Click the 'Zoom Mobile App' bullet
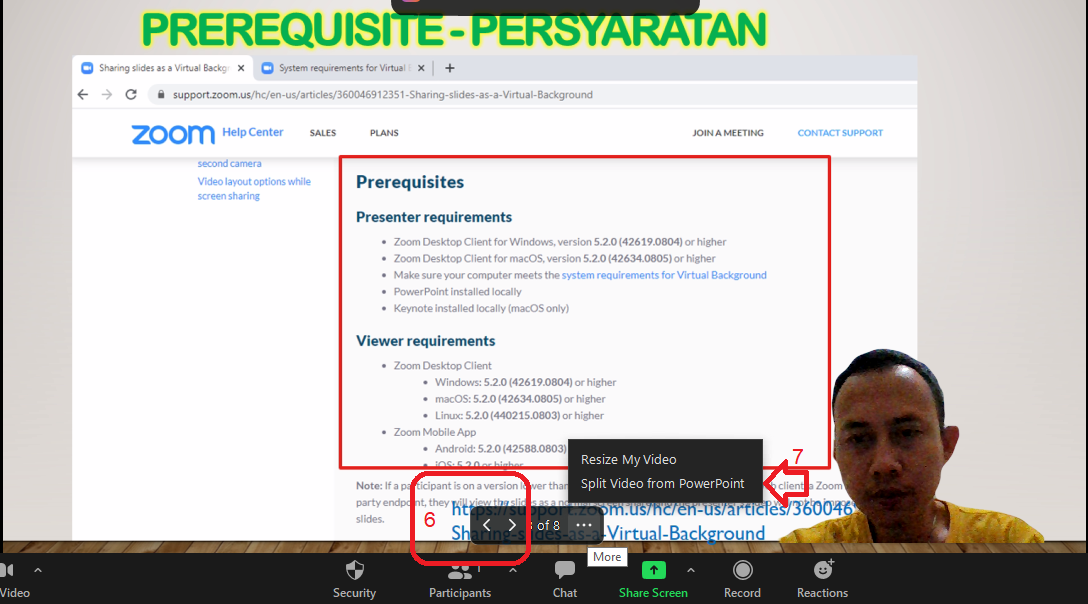Screen dimensions: 1088x604 point(434,432)
